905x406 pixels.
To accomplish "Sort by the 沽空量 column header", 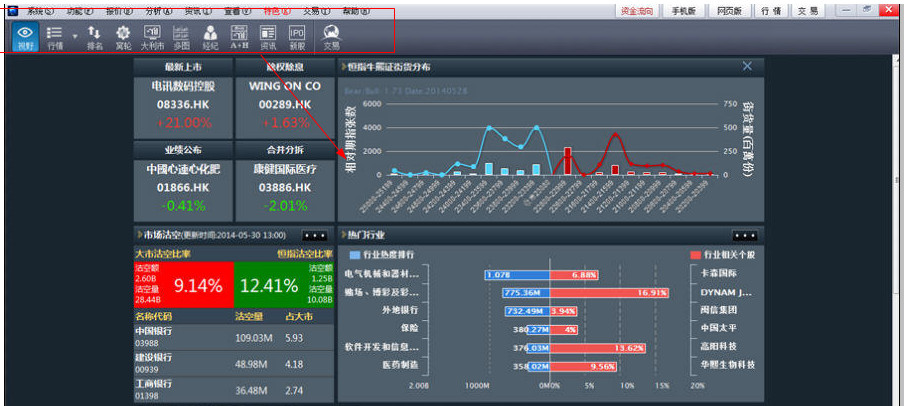I will click(x=249, y=316).
